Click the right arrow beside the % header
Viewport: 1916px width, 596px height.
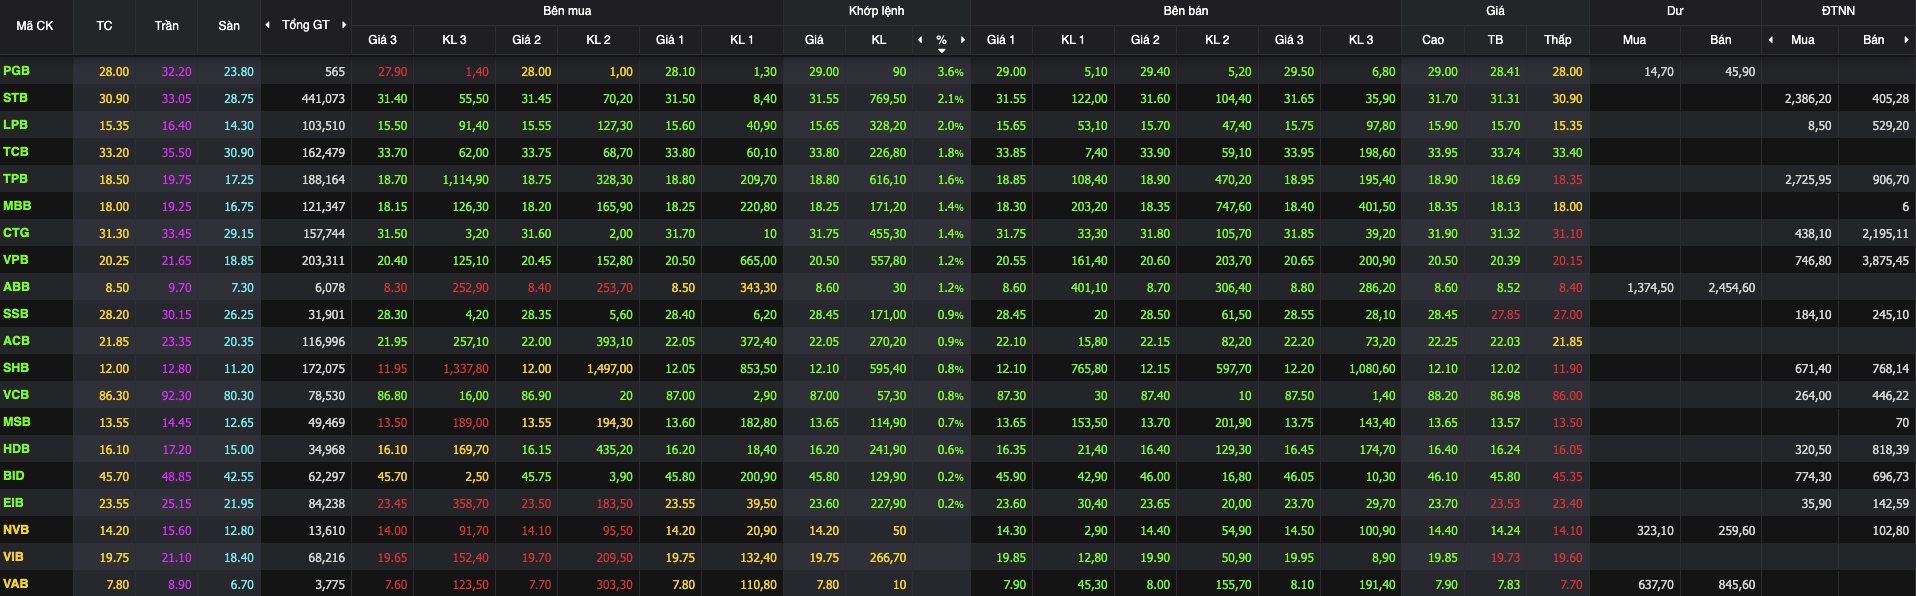tap(963, 40)
